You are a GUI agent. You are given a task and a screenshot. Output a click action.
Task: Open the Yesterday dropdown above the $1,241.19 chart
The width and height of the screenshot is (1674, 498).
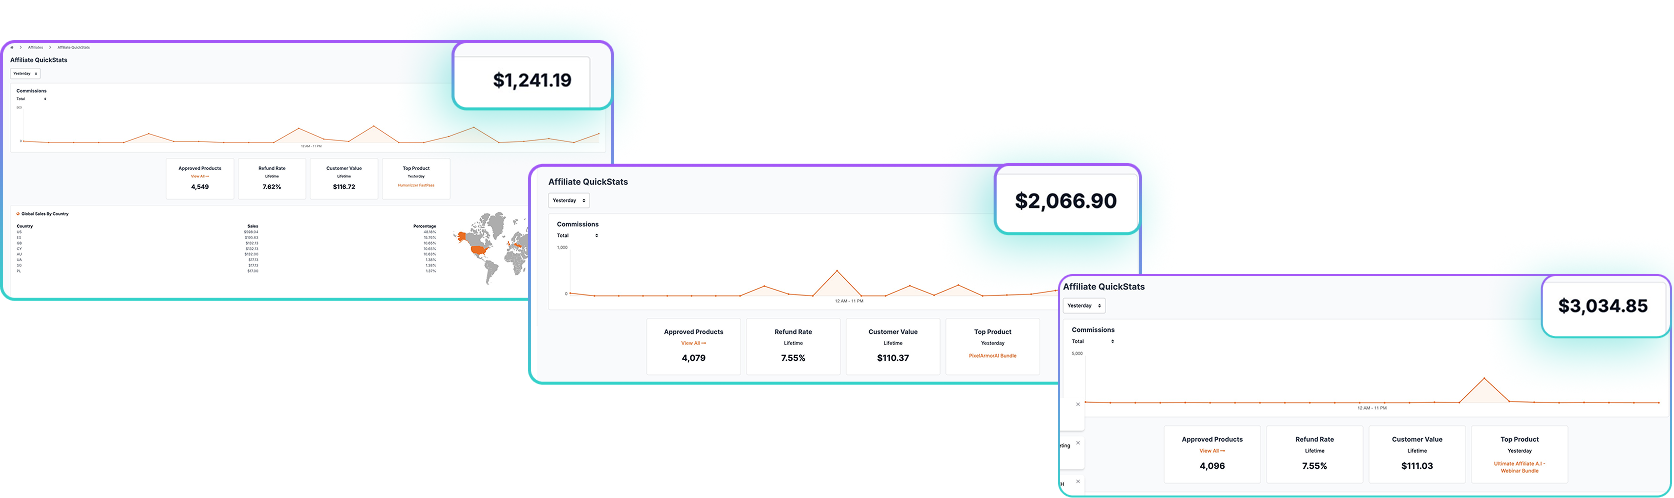coord(25,73)
